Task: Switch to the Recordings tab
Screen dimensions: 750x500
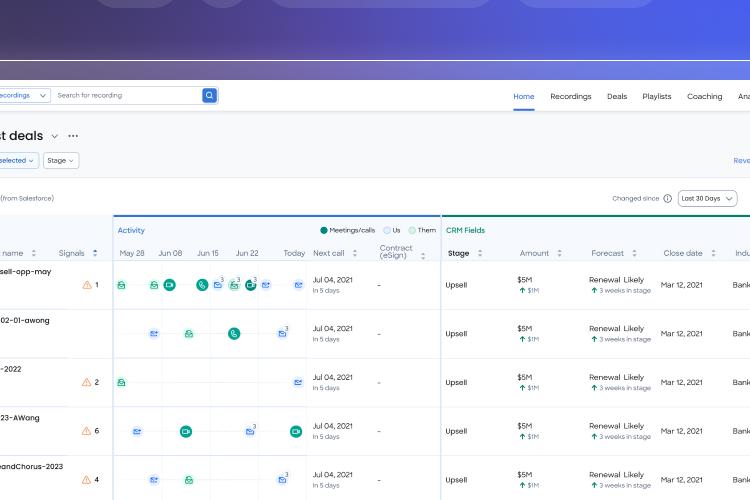Action: [571, 97]
